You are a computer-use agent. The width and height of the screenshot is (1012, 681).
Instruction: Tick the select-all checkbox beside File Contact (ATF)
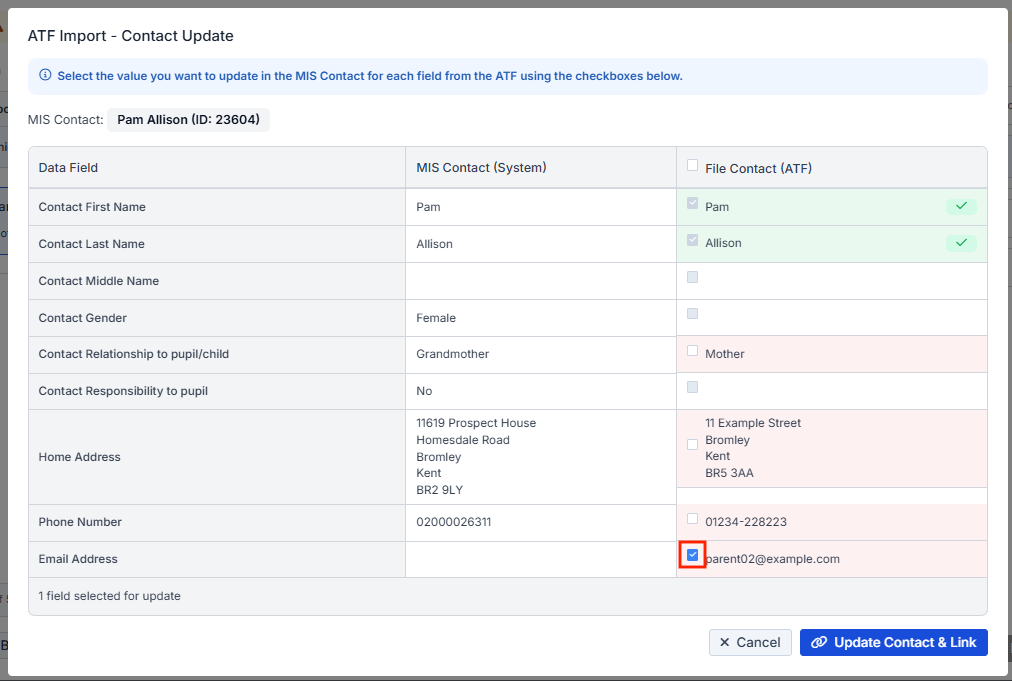click(x=693, y=165)
